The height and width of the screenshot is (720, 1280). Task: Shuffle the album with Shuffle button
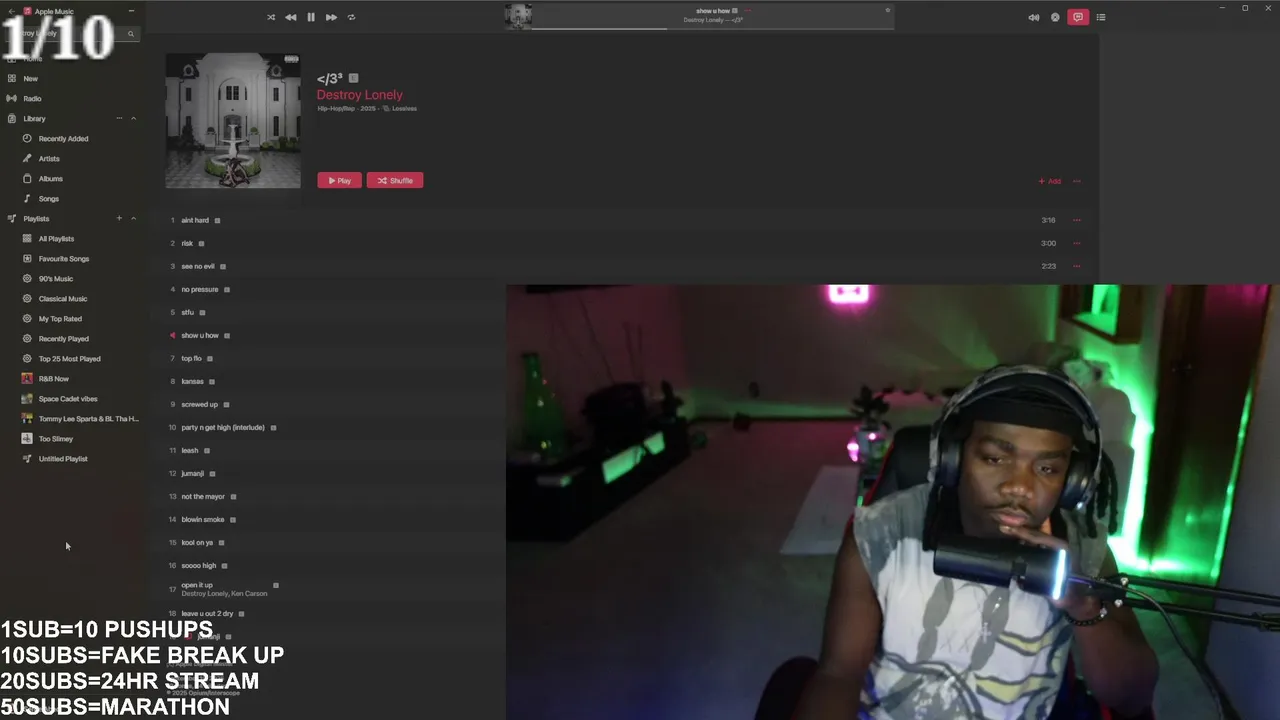(x=395, y=180)
